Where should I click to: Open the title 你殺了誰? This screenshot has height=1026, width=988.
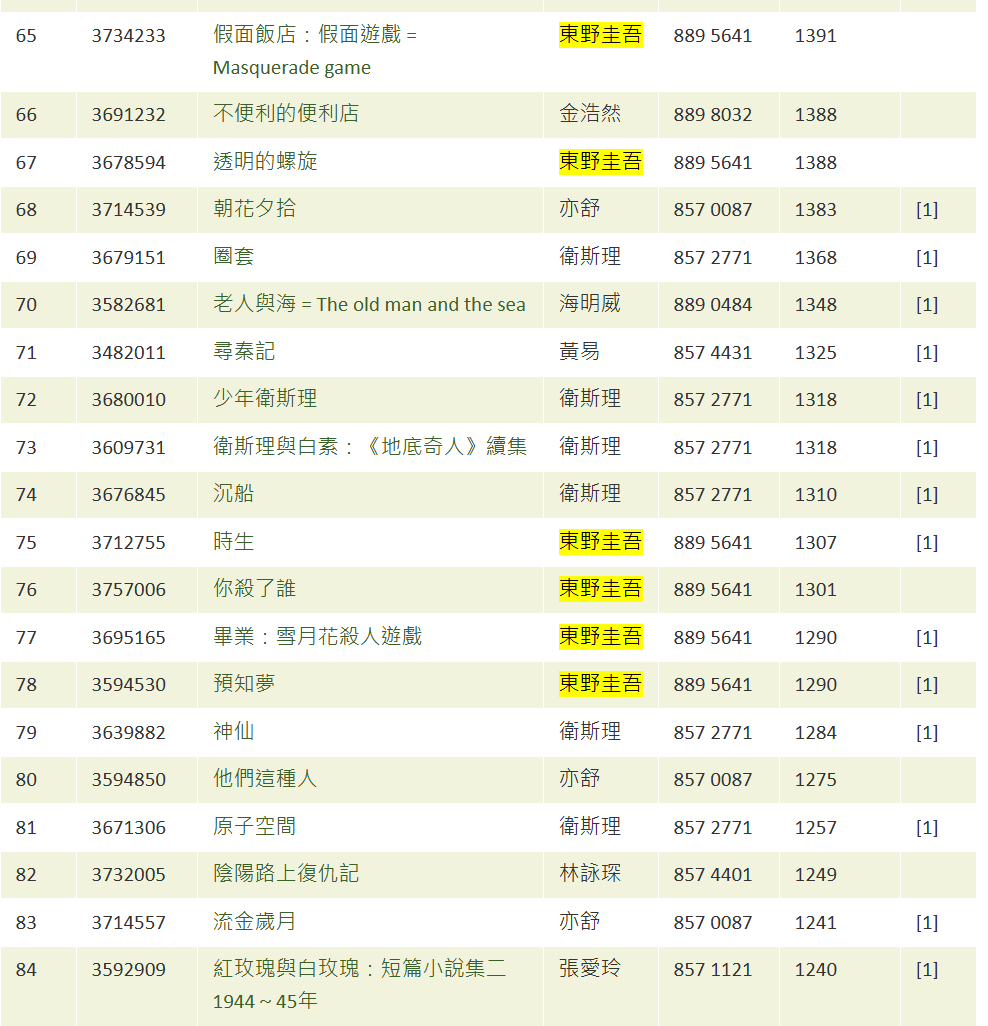click(255, 589)
